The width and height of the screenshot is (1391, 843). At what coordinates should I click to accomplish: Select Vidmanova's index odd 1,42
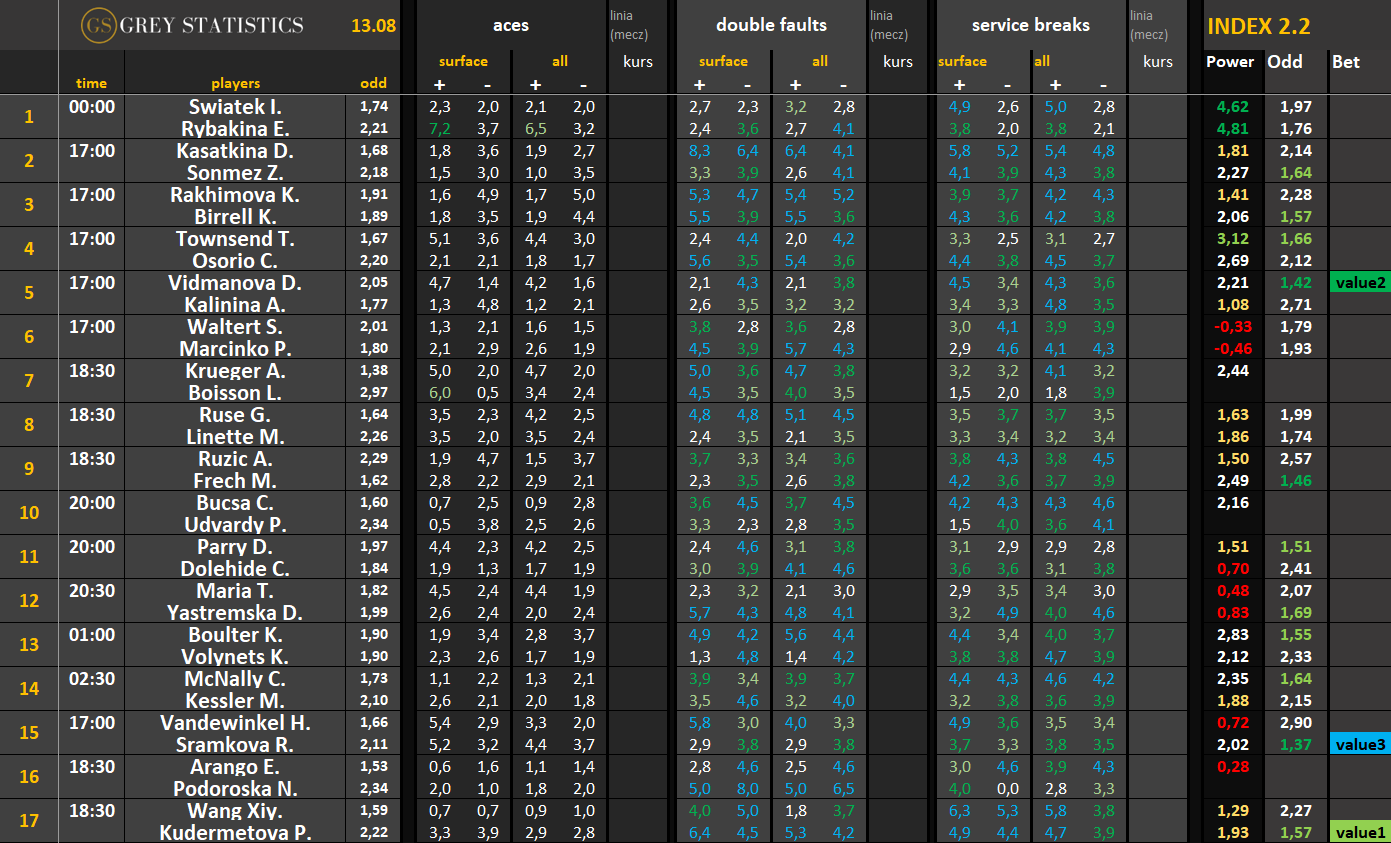(1296, 282)
